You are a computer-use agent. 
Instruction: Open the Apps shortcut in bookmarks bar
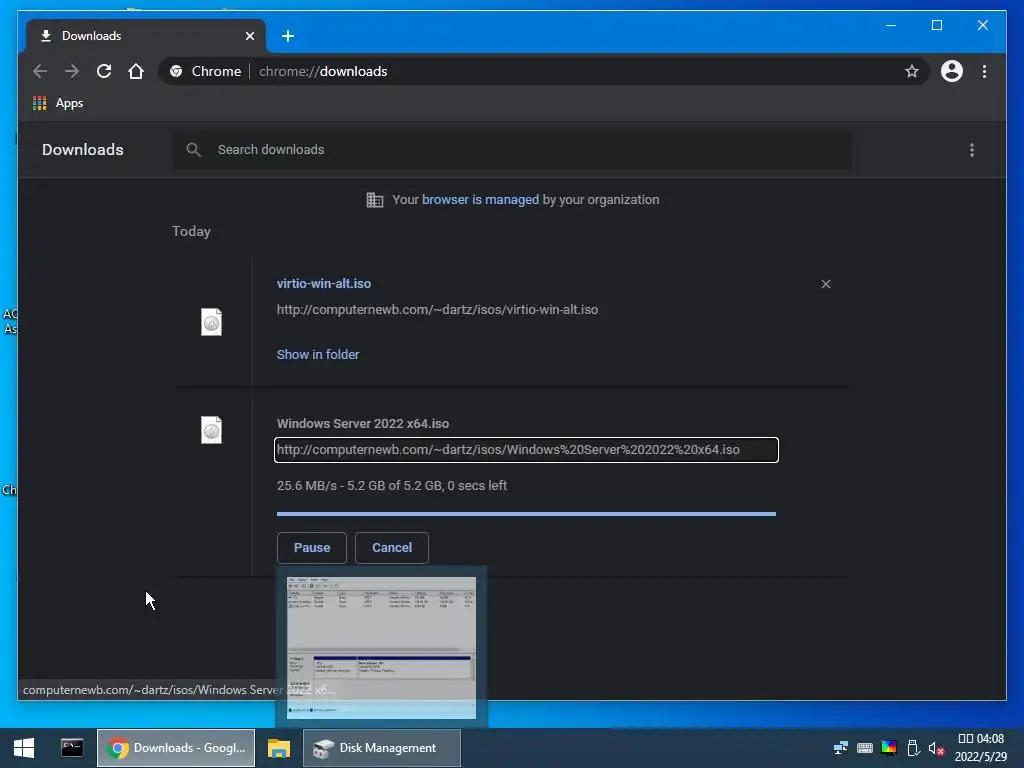pyautogui.click(x=58, y=103)
